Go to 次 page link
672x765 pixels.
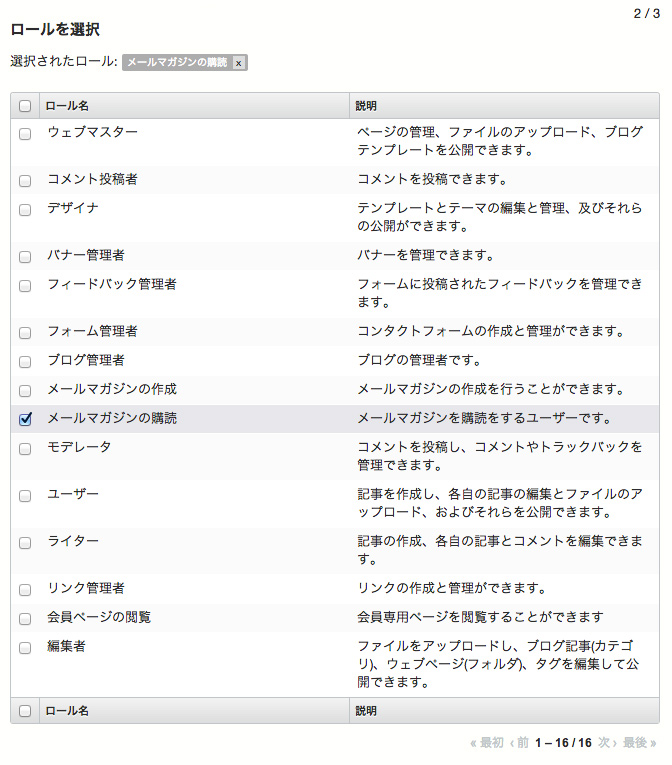pyautogui.click(x=607, y=743)
